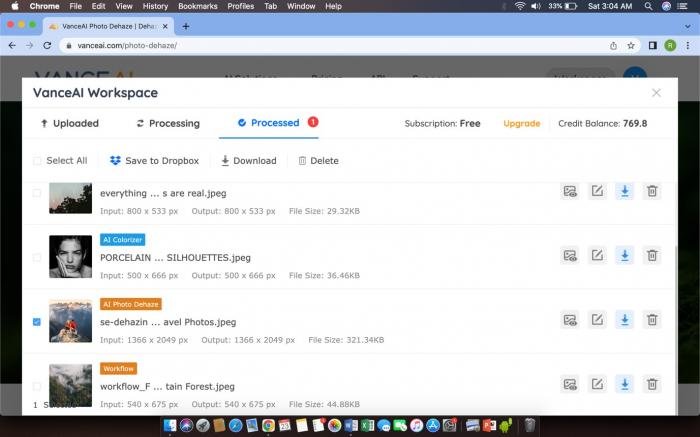The image size is (700, 437).
Task: Click the Credit Balance: 769.8 text
Action: tap(602, 124)
